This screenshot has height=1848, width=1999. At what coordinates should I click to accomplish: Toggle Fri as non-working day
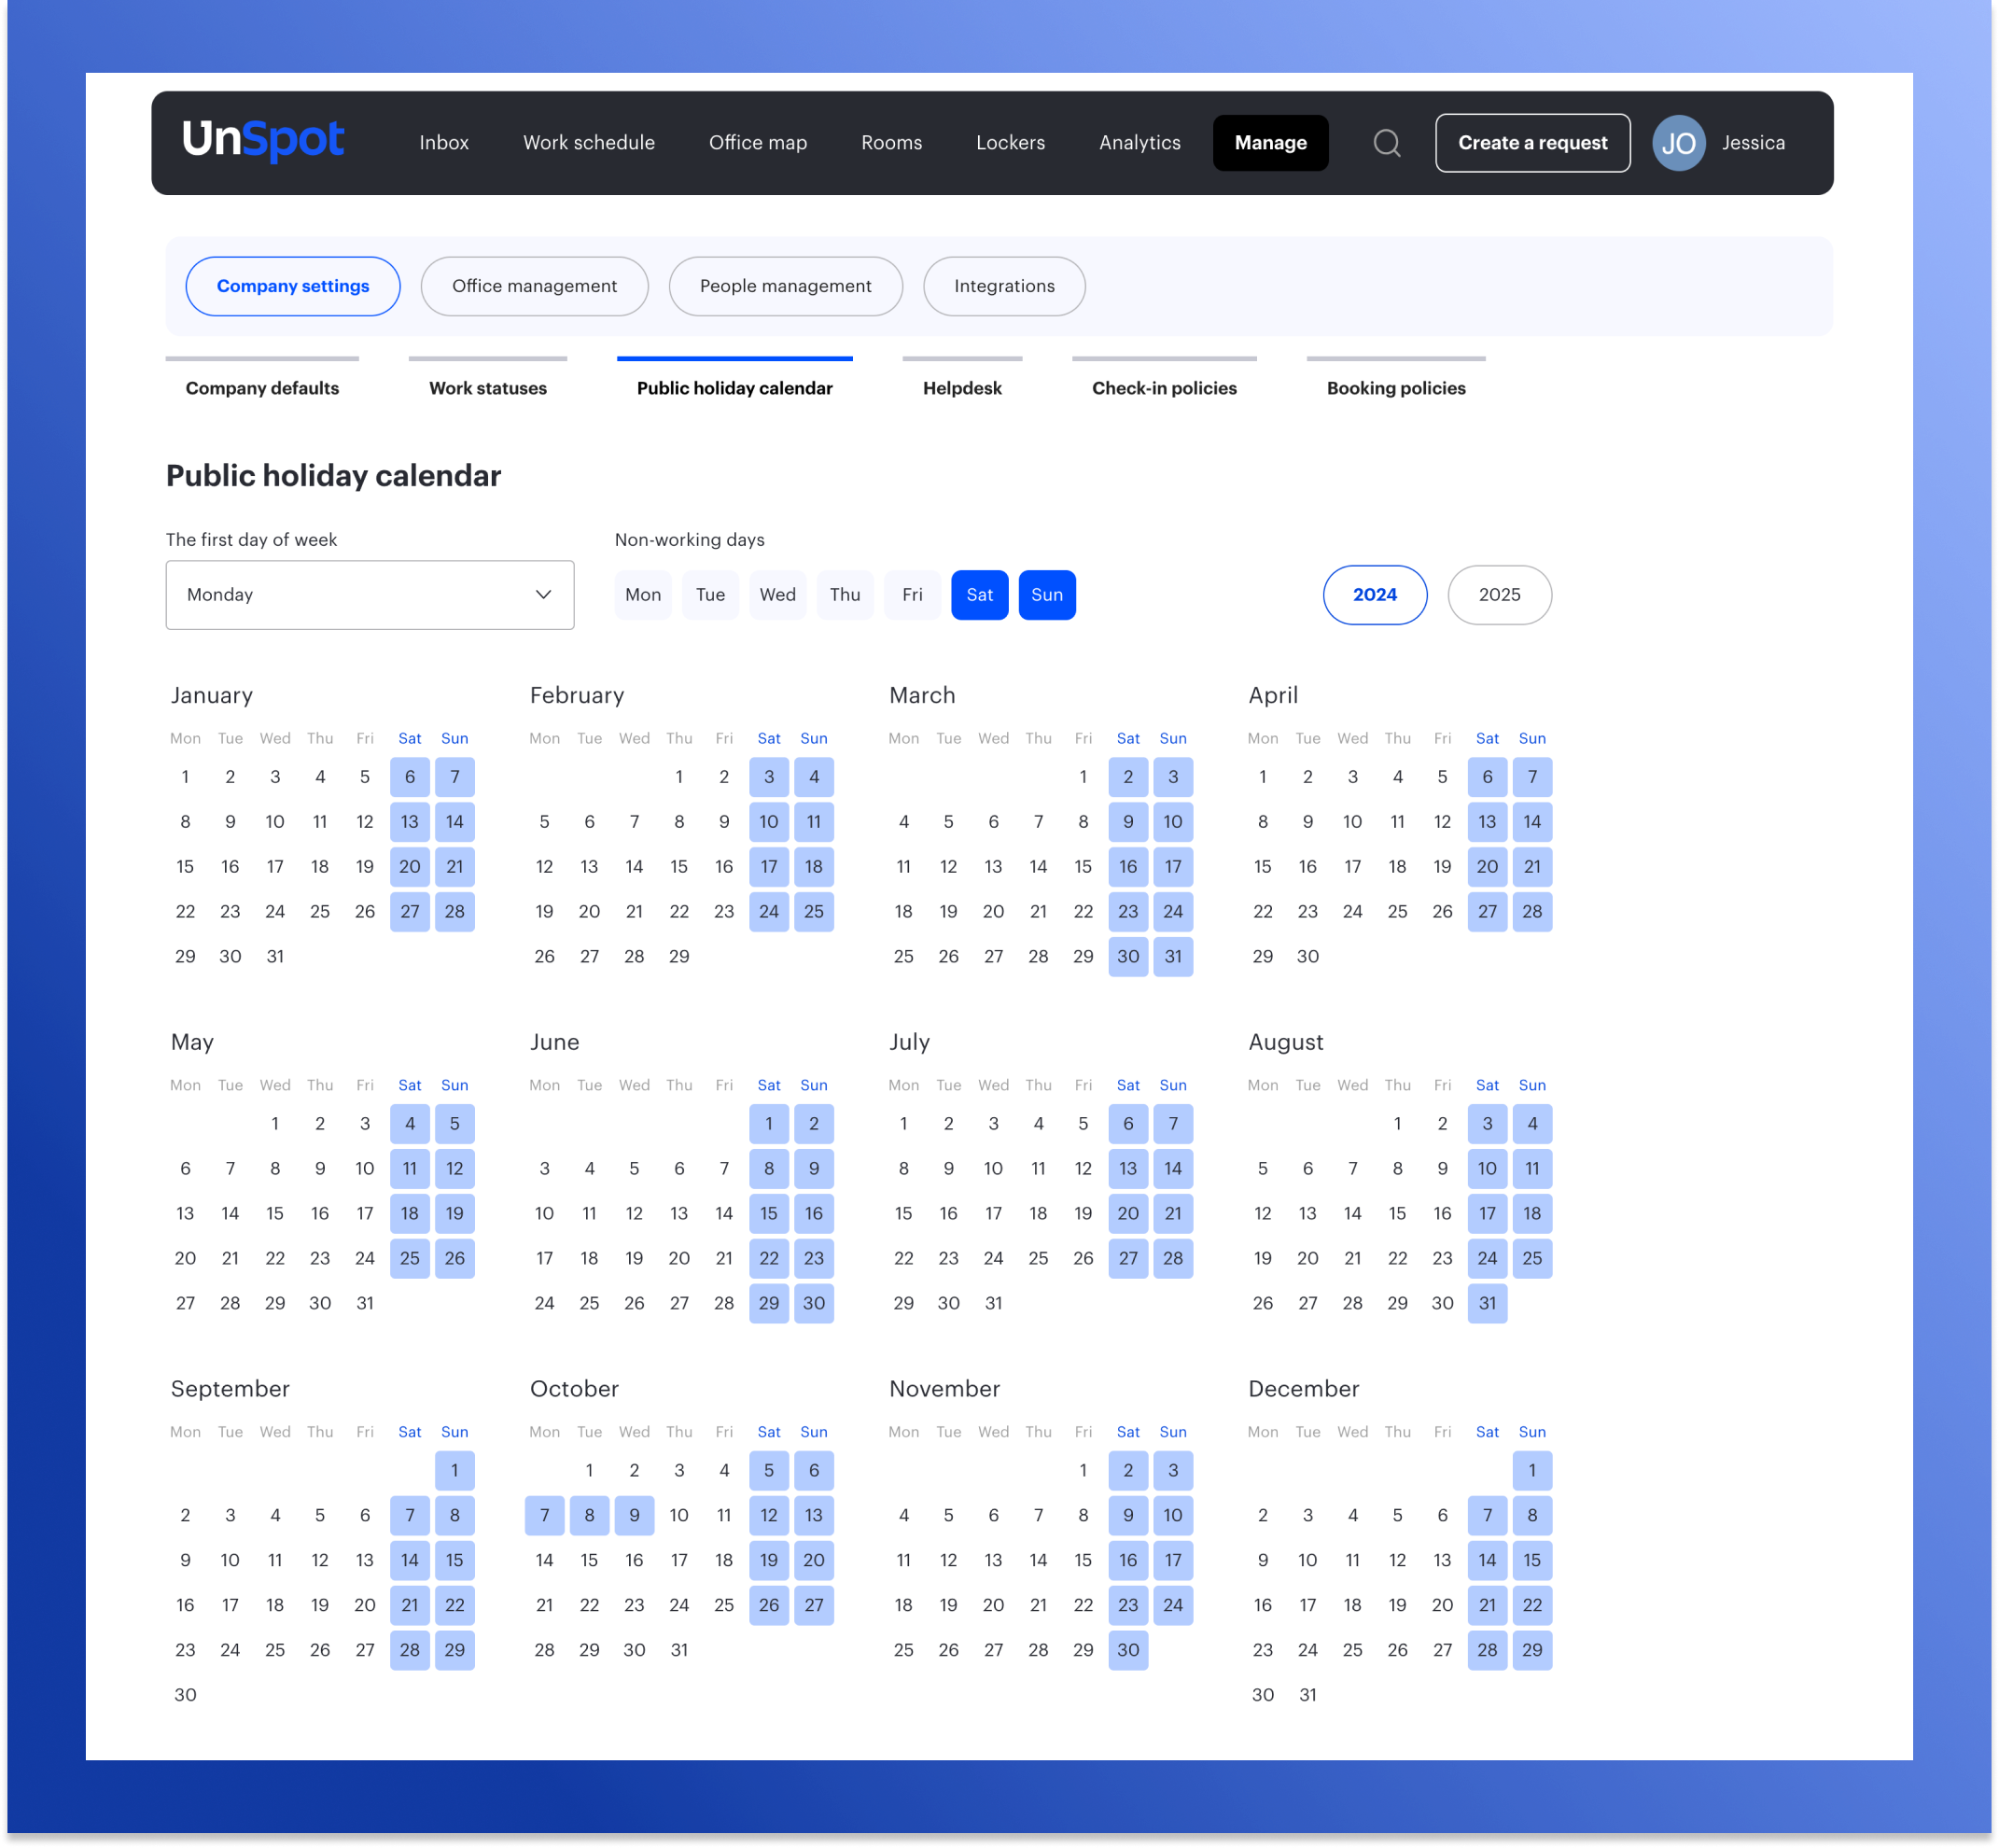[912, 595]
